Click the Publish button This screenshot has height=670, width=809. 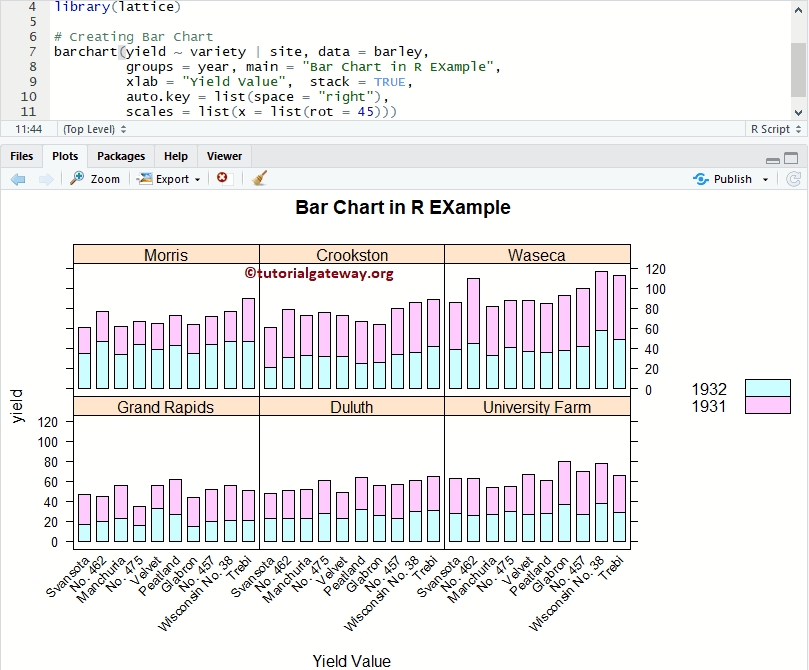coord(724,178)
